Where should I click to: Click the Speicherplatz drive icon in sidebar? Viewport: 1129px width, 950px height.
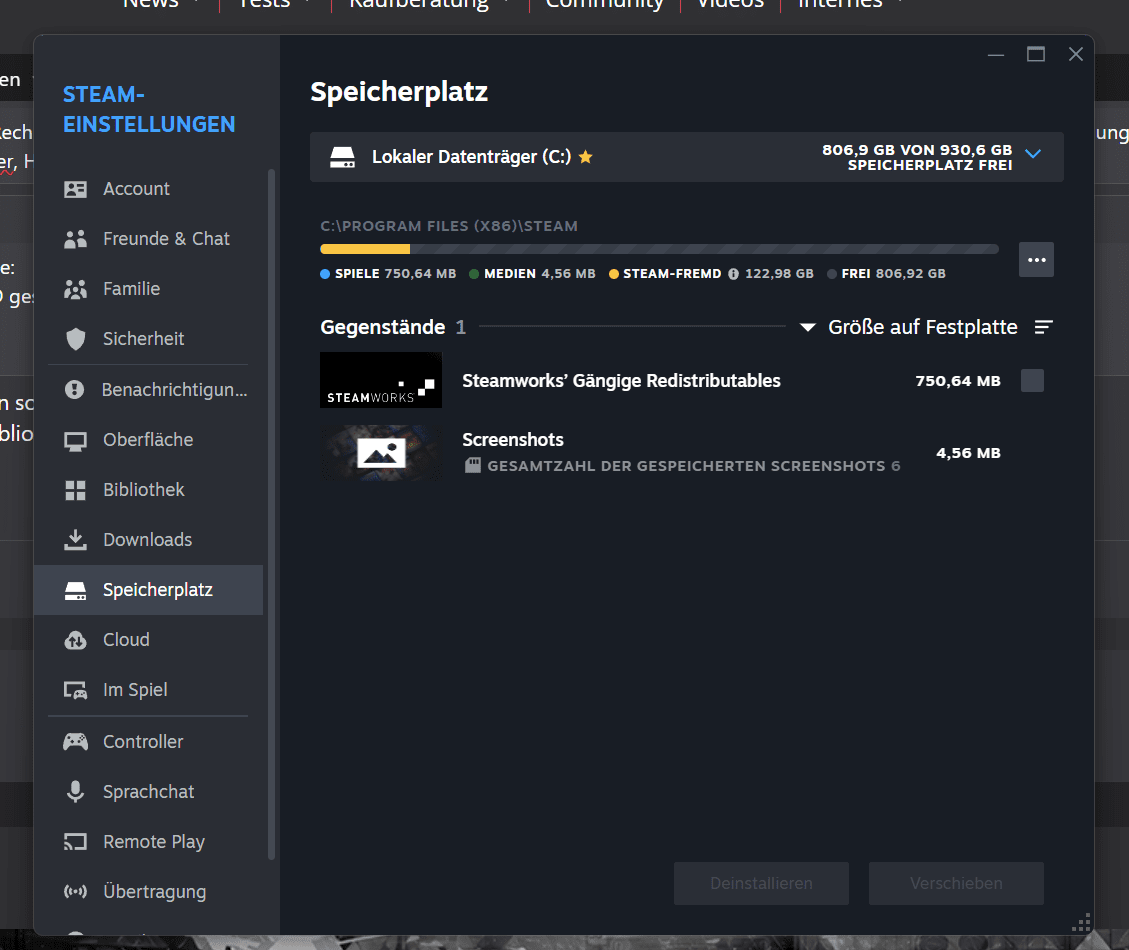click(76, 591)
